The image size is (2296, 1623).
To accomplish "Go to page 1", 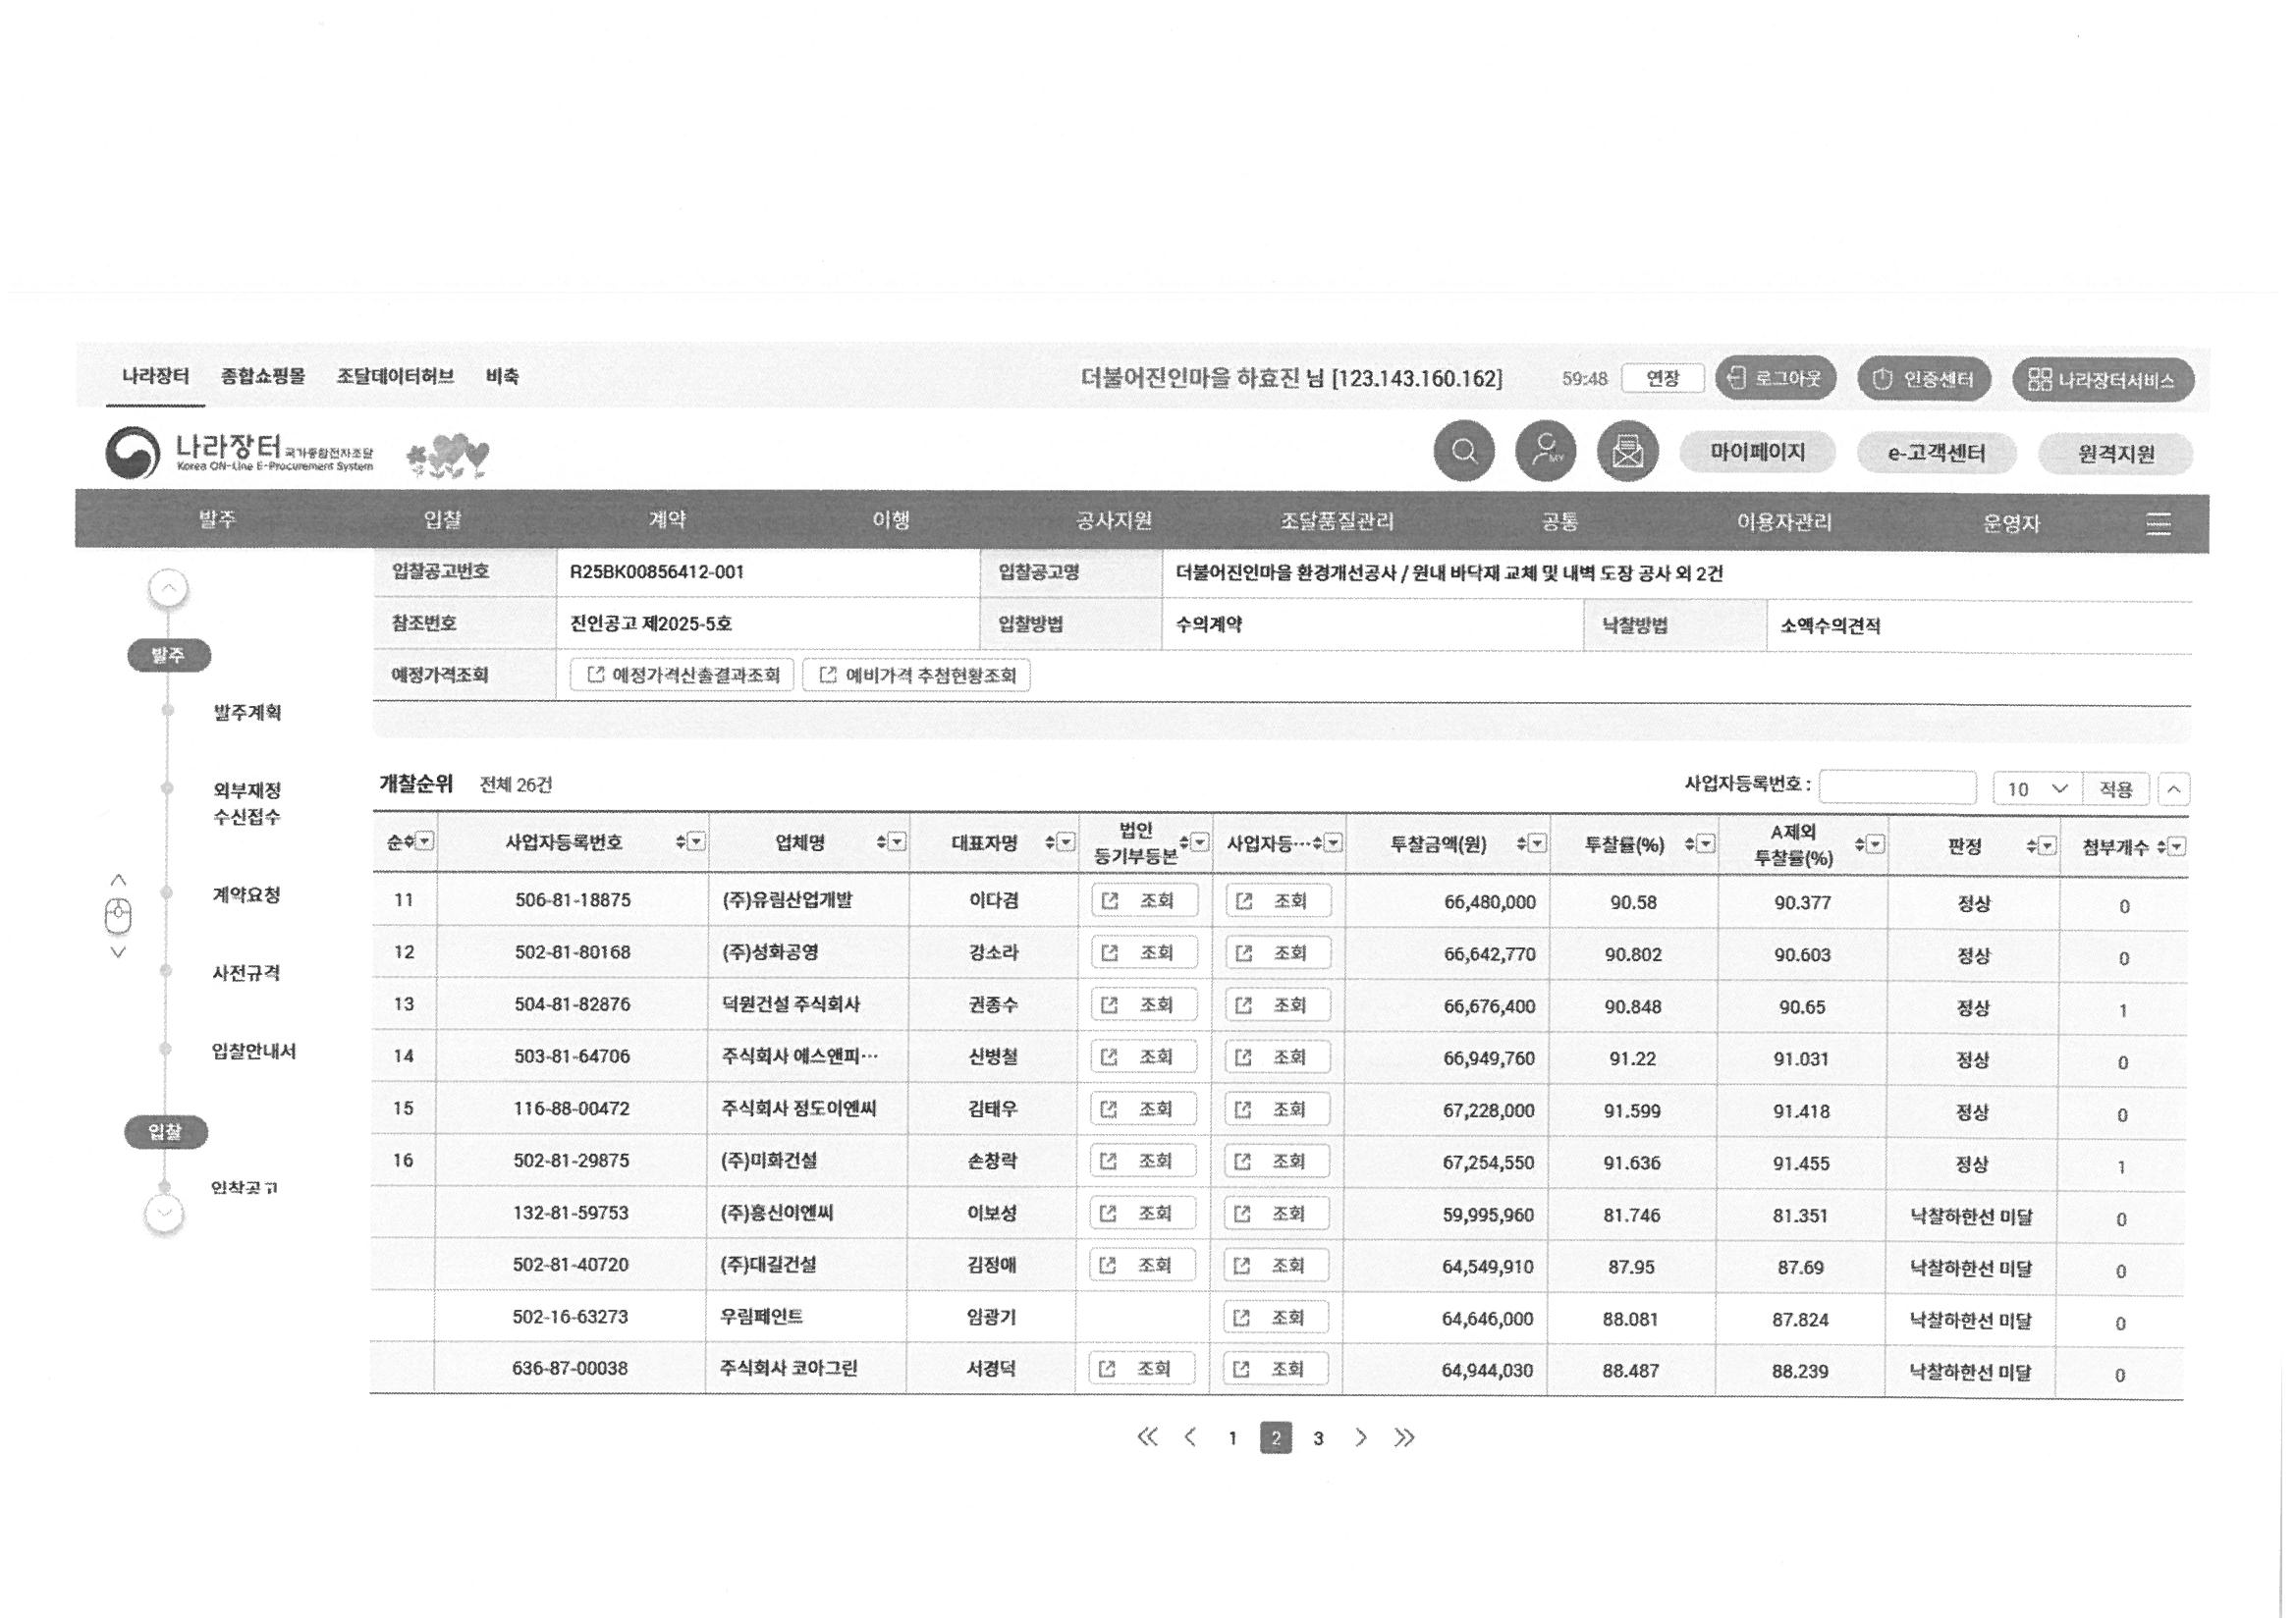I will pos(1233,1438).
